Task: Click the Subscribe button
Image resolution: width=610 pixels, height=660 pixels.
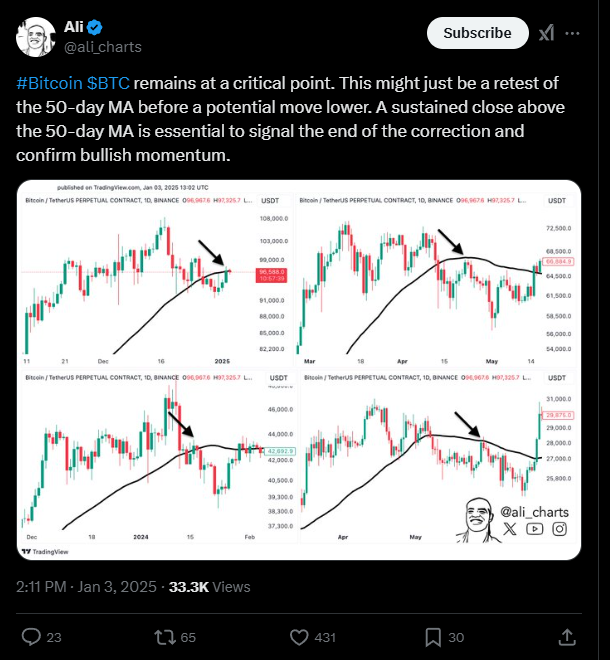Action: click(x=477, y=33)
